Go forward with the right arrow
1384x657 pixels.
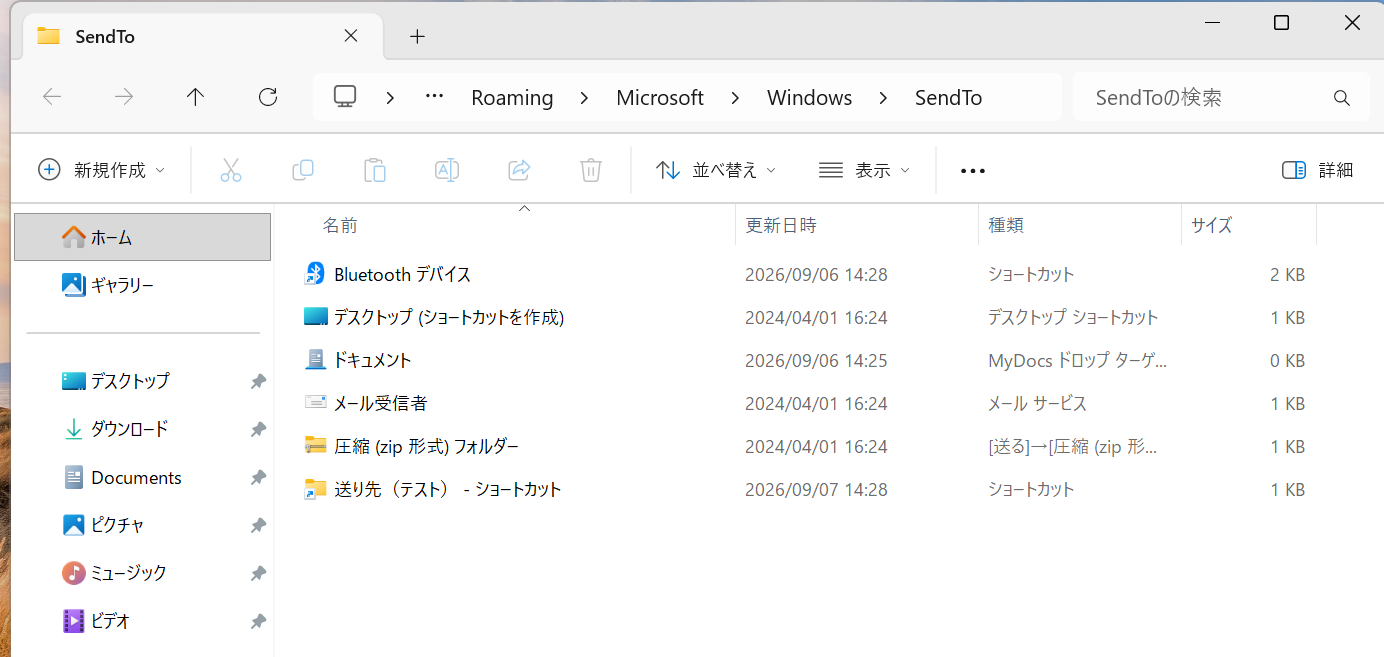pos(124,97)
